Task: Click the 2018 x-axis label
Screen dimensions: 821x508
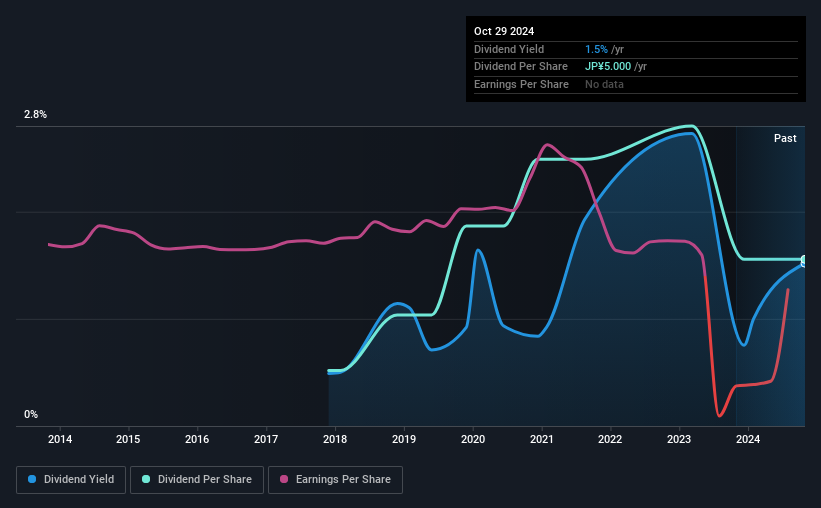Action: click(x=335, y=439)
